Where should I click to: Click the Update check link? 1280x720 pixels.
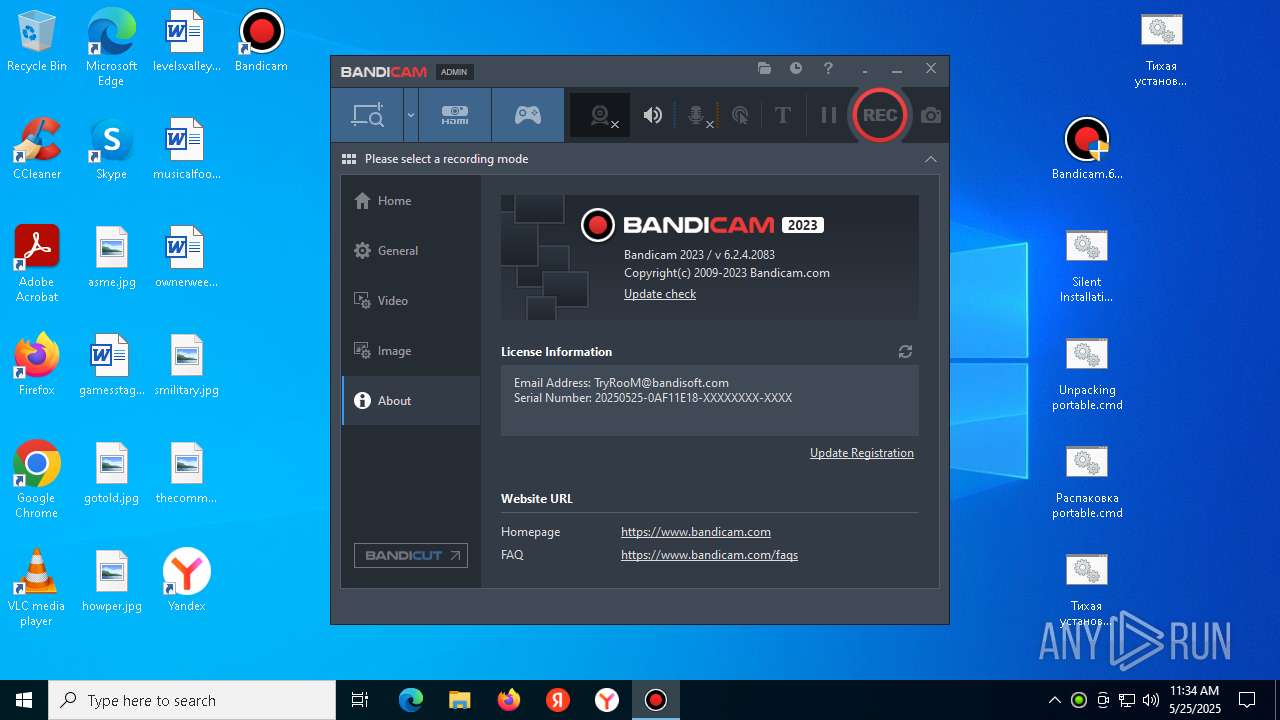(x=660, y=294)
